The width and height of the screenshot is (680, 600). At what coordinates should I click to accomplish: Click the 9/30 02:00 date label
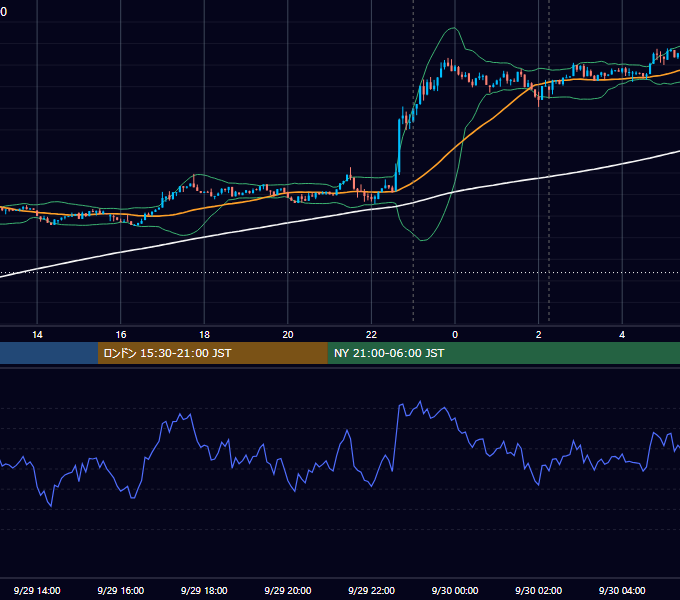(x=539, y=590)
